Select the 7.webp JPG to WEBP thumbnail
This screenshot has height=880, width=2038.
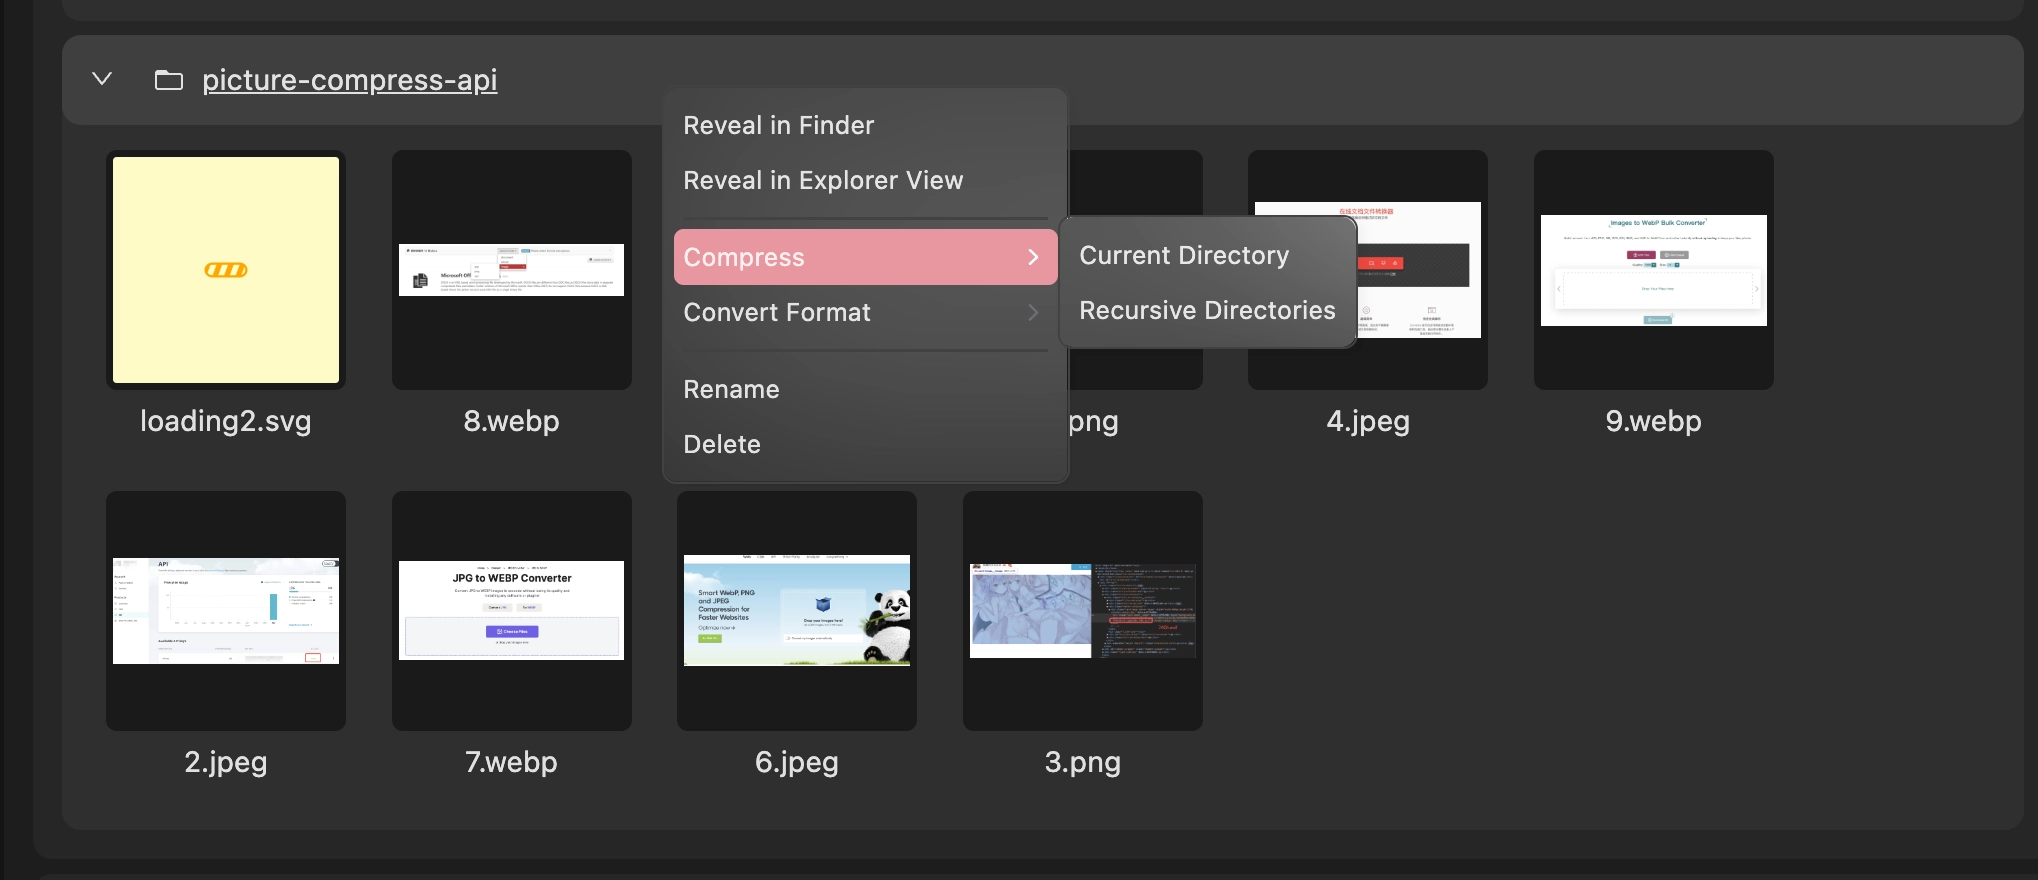[511, 610]
